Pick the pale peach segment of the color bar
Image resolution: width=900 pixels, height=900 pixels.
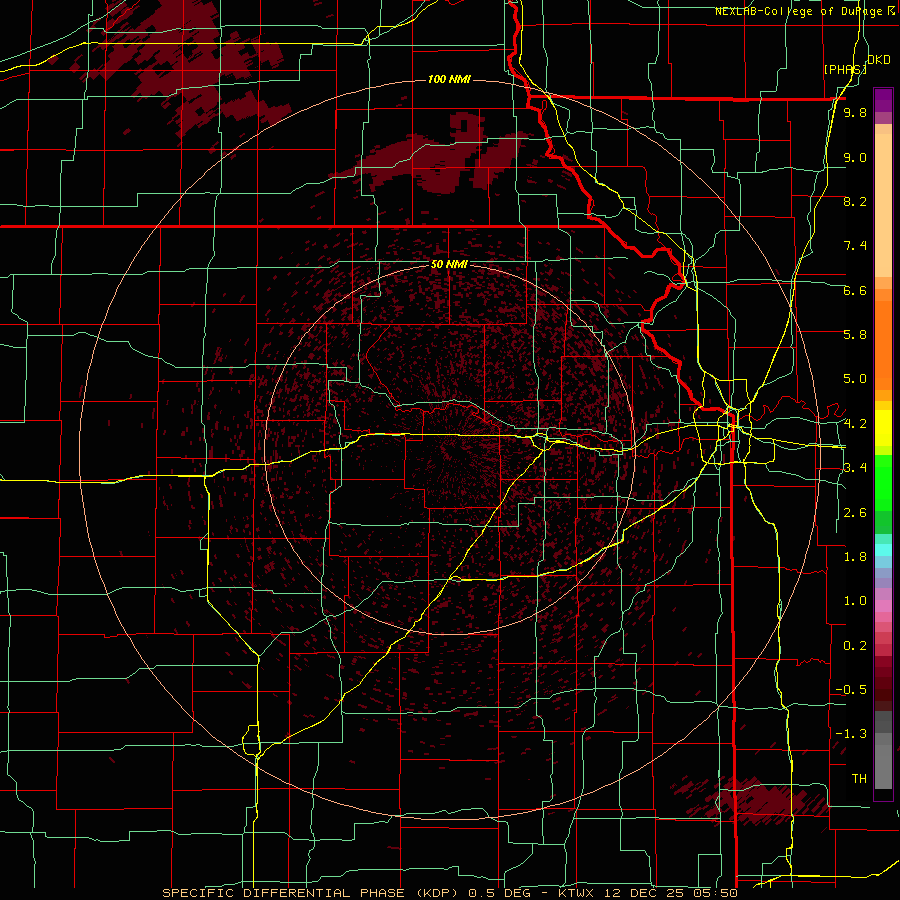[883, 205]
